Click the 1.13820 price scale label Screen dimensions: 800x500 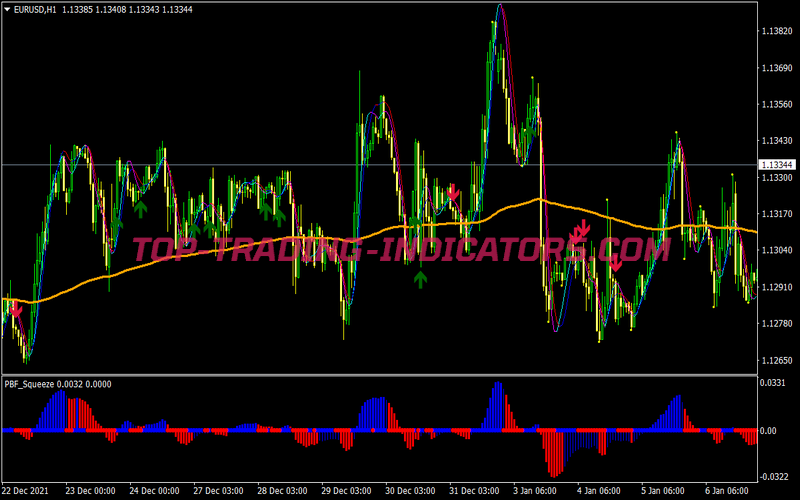(x=777, y=31)
